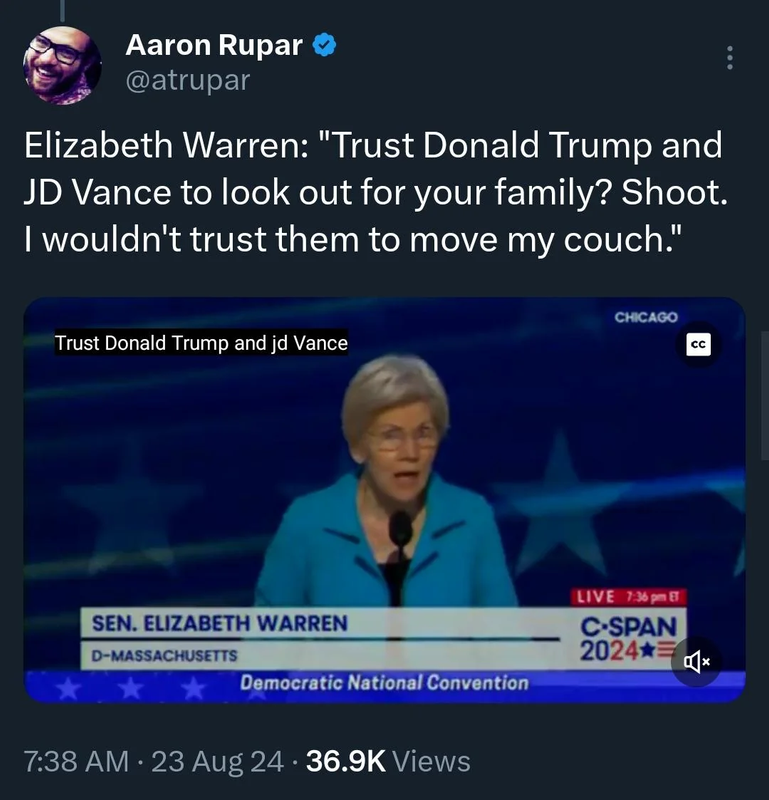Click the C-SPAN 2024 logo in video
The image size is (769, 800).
pyautogui.click(x=628, y=638)
